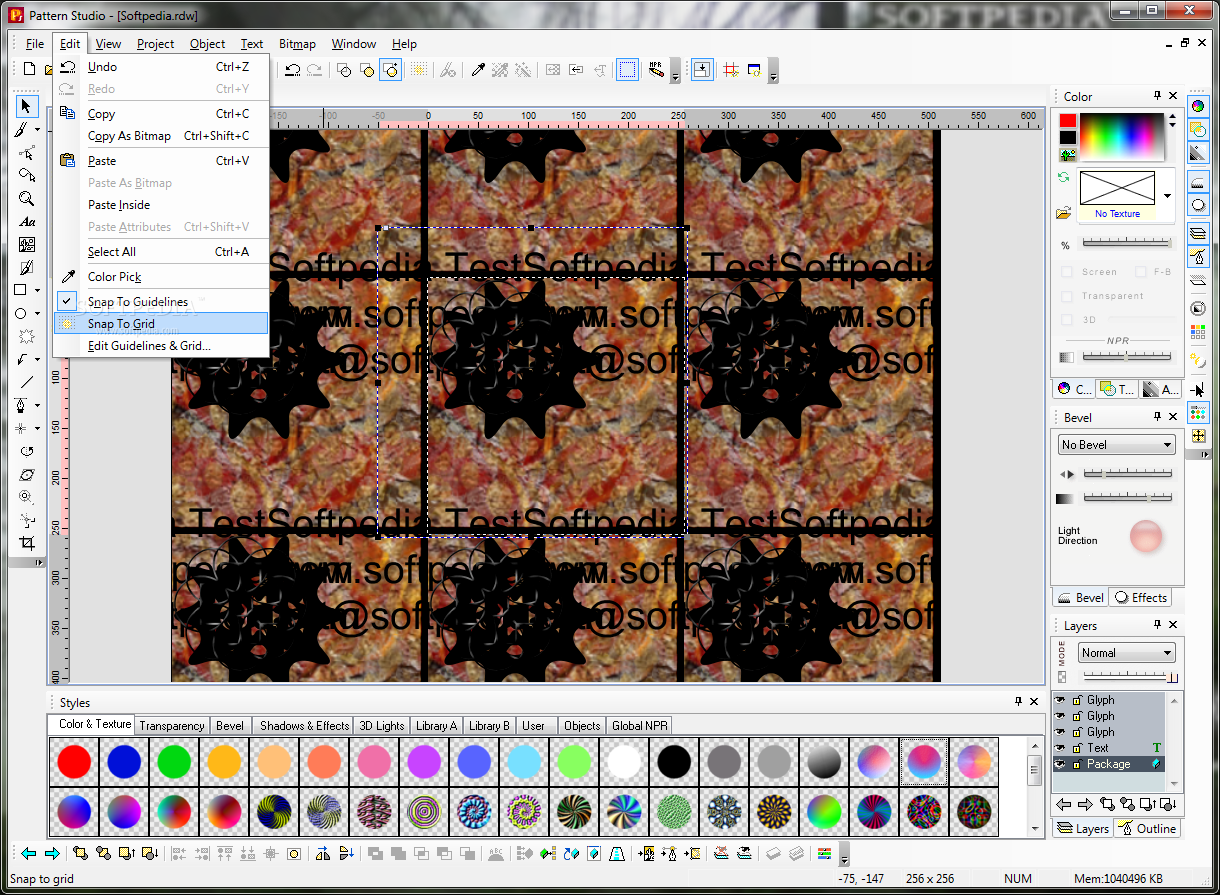Select the Text tool Aa icon
The height and width of the screenshot is (895, 1220).
pos(27,222)
